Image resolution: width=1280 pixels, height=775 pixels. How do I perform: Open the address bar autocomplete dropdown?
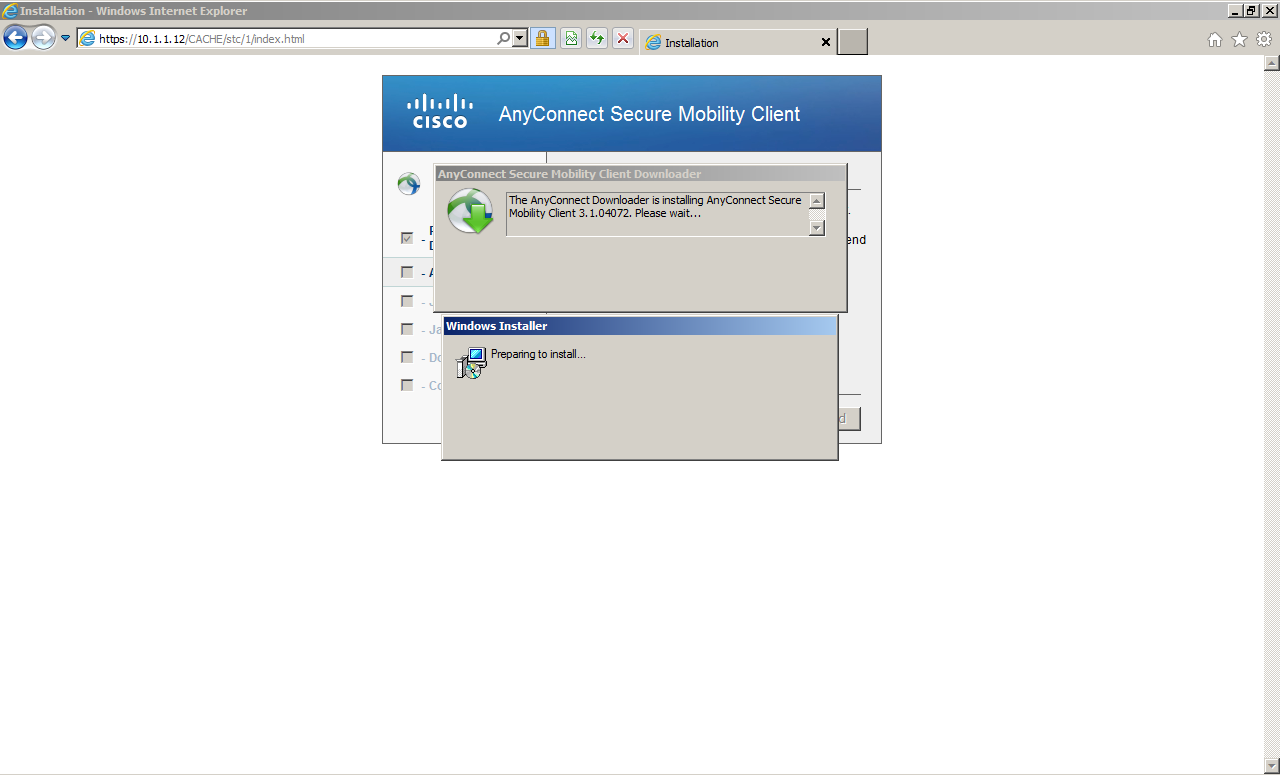(519, 39)
